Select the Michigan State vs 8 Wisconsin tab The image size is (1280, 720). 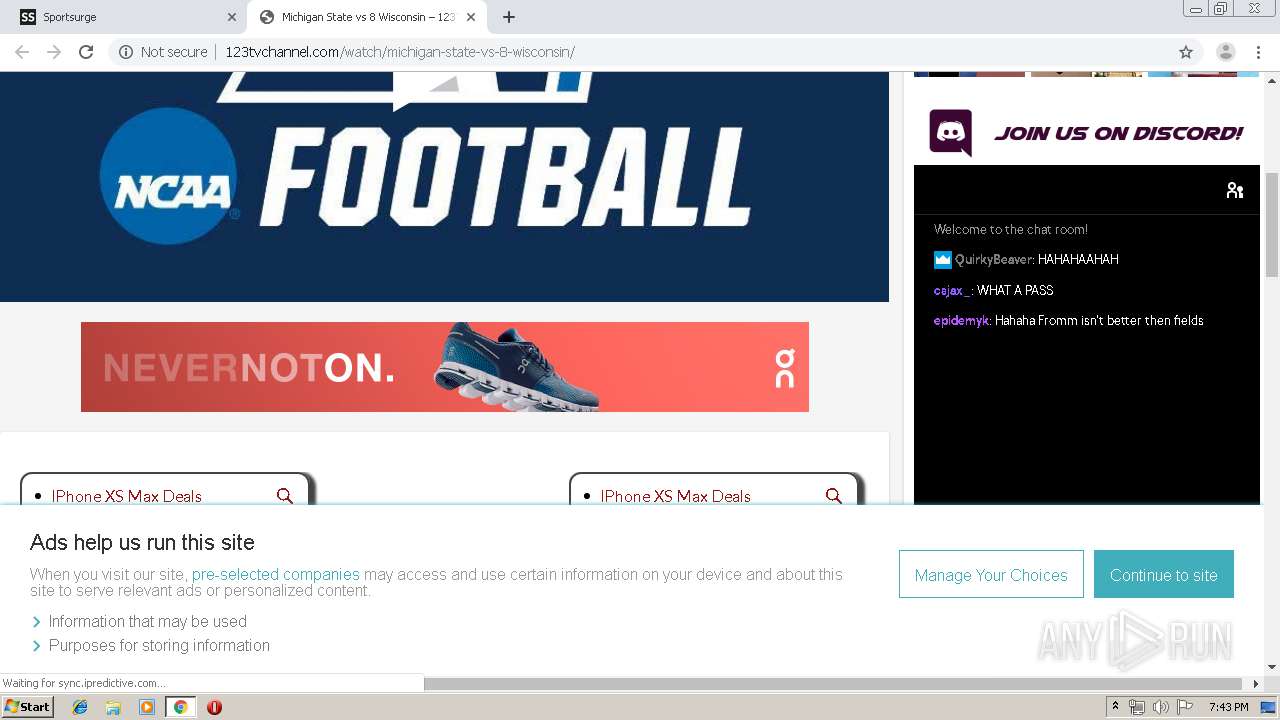click(x=367, y=17)
